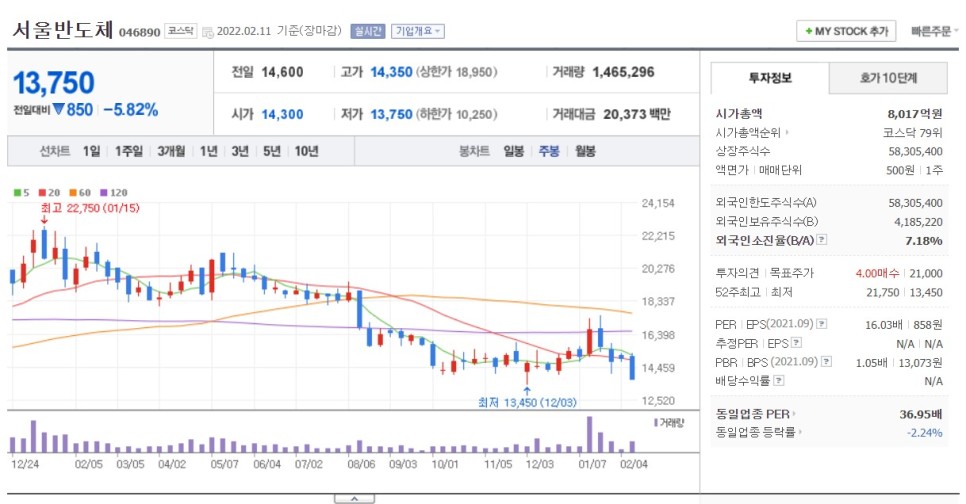Select the 5년 line chart period
966x504 pixels.
pos(272,151)
